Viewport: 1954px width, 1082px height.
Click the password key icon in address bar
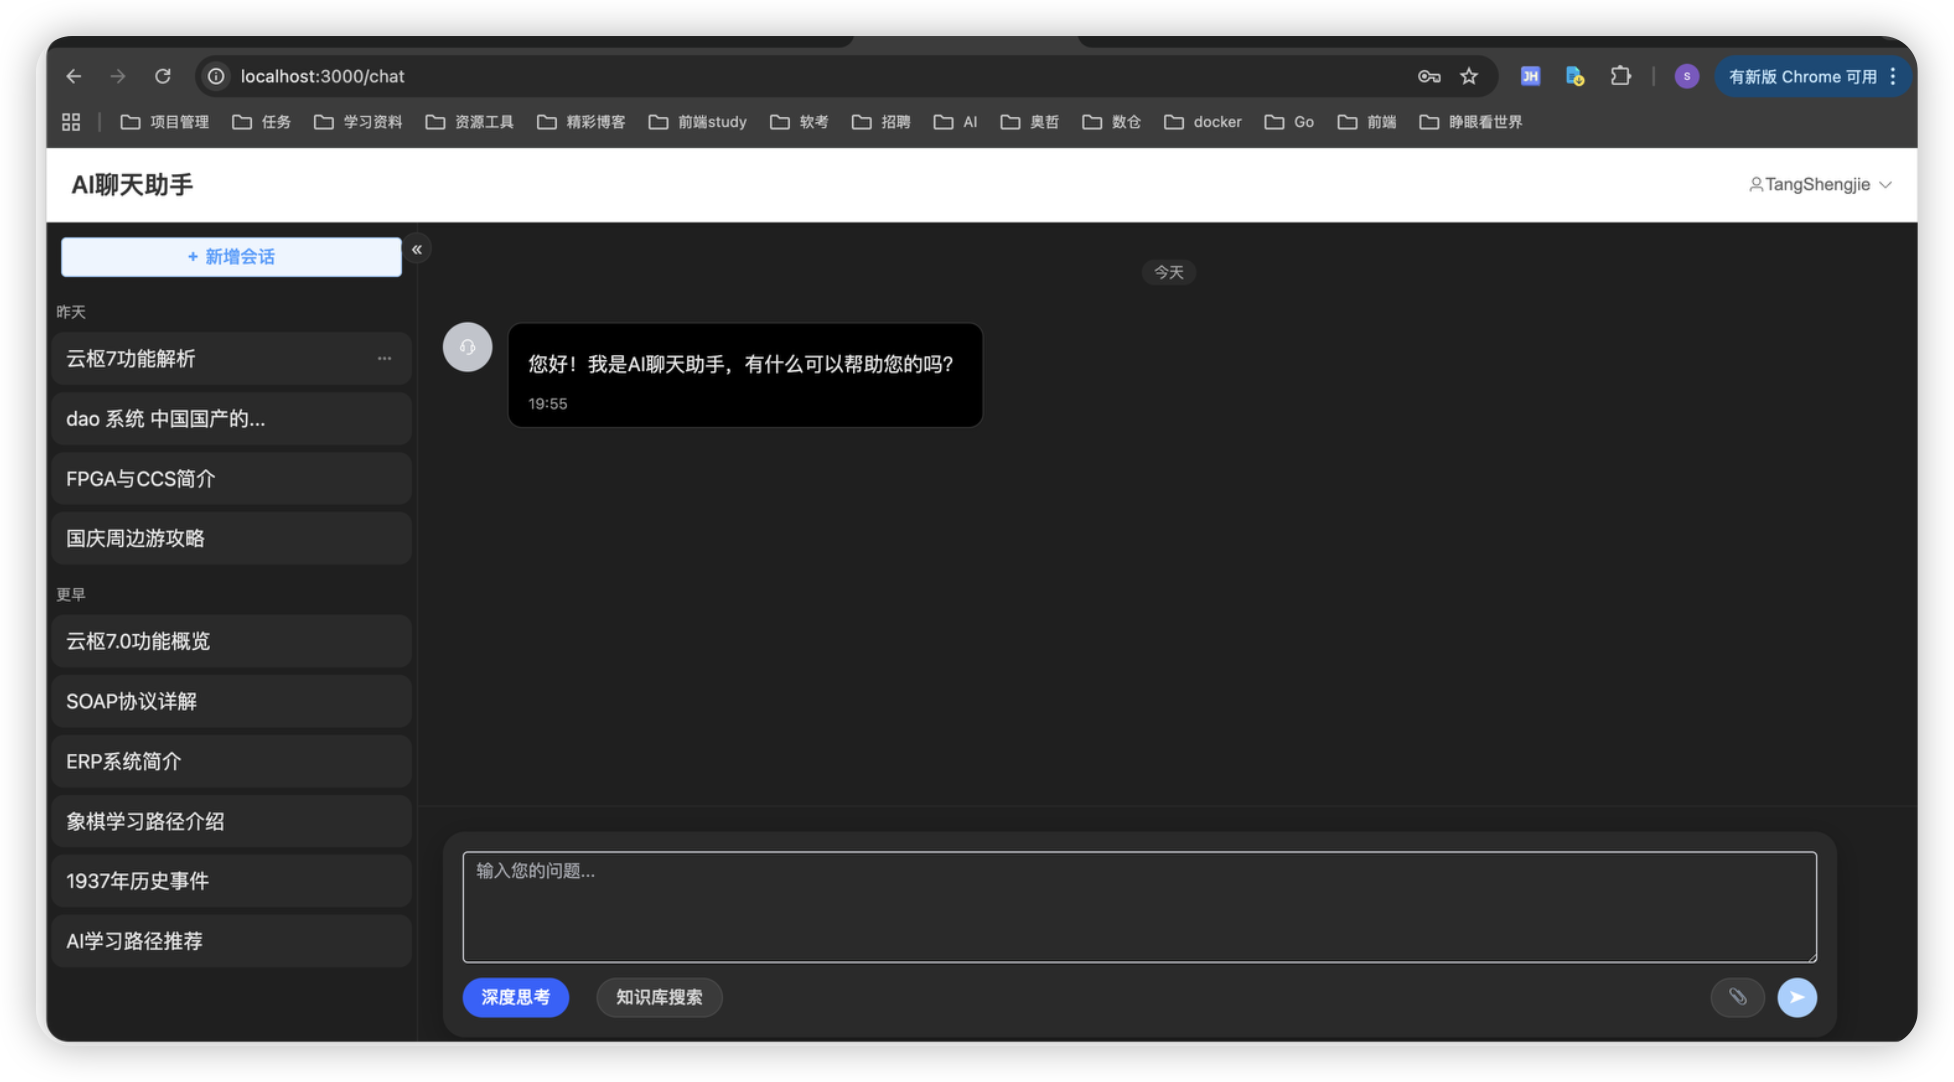[1429, 76]
